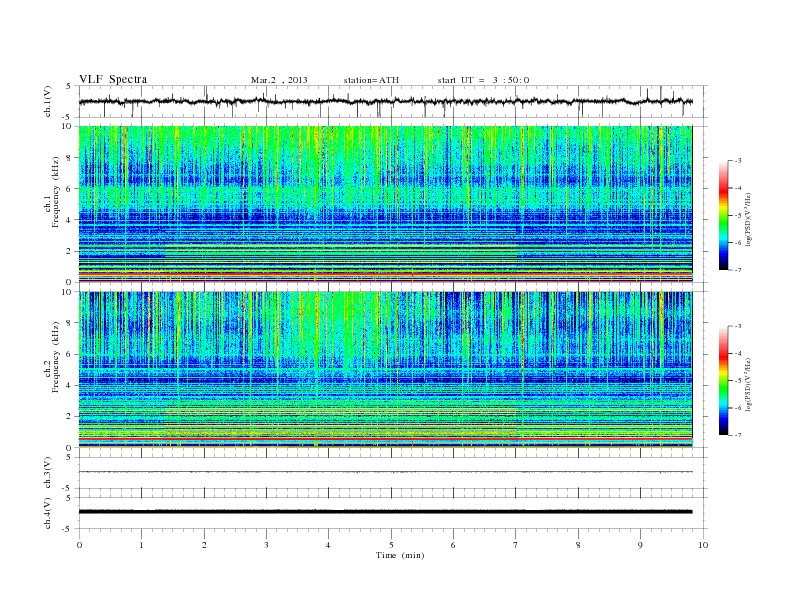Screen dimensions: 792x612
Task: Click the upper color bar "-3" tick label
Action: coord(737,161)
